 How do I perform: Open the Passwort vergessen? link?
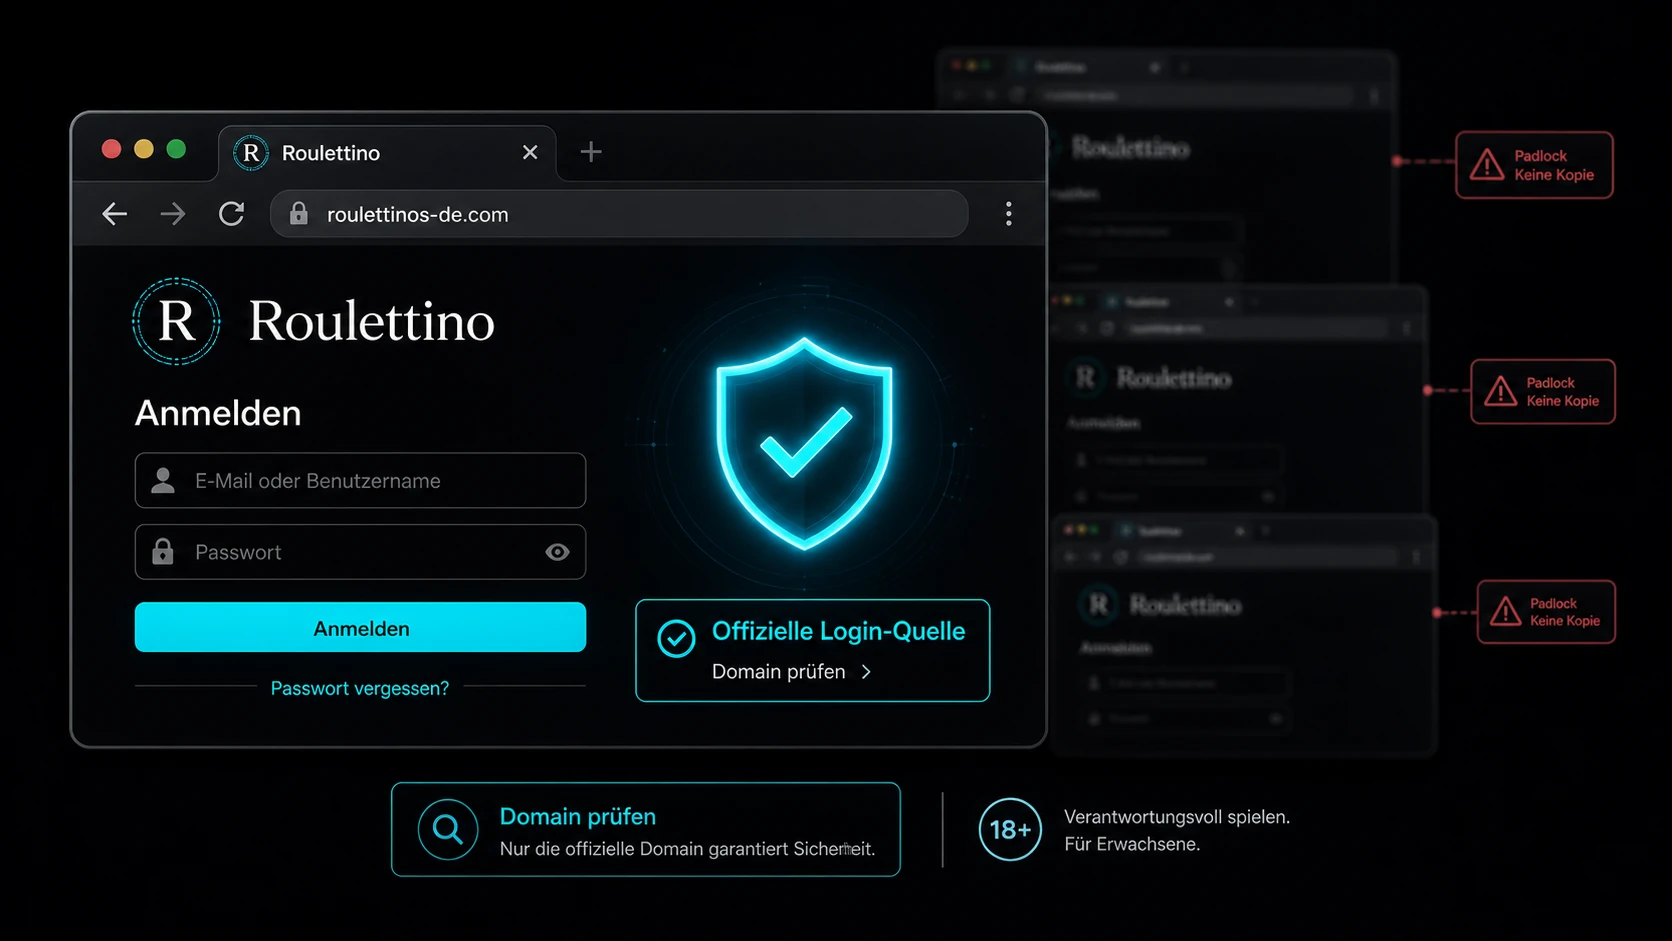pyautogui.click(x=360, y=688)
